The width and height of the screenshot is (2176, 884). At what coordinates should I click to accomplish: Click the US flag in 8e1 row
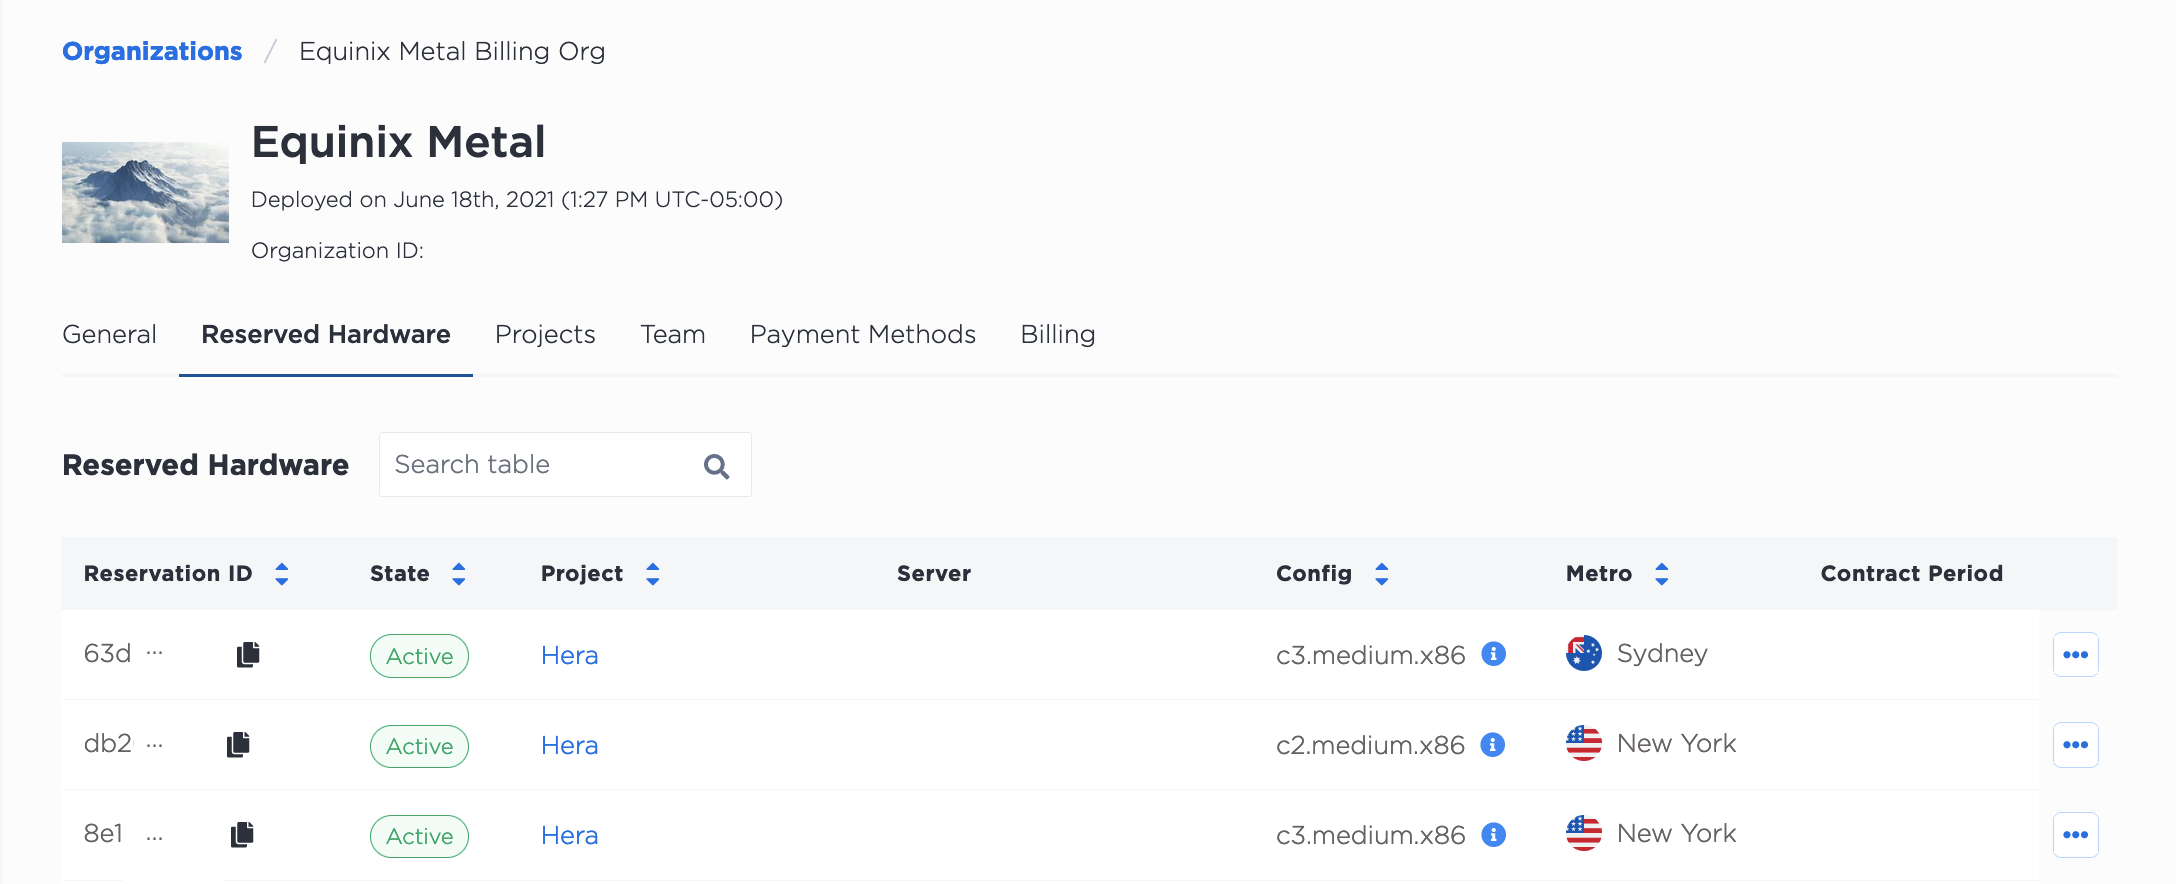point(1584,834)
